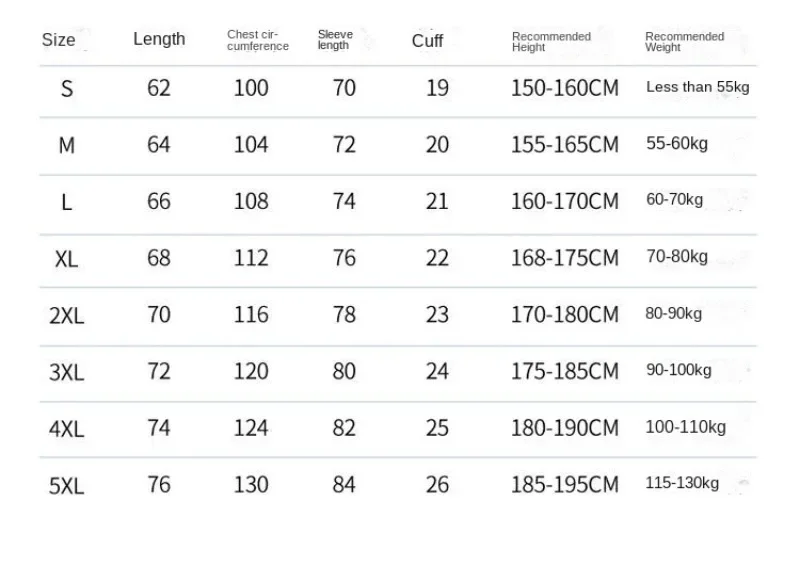Select the Less than 55kg cell
This screenshot has width=800, height=582.
coord(697,87)
